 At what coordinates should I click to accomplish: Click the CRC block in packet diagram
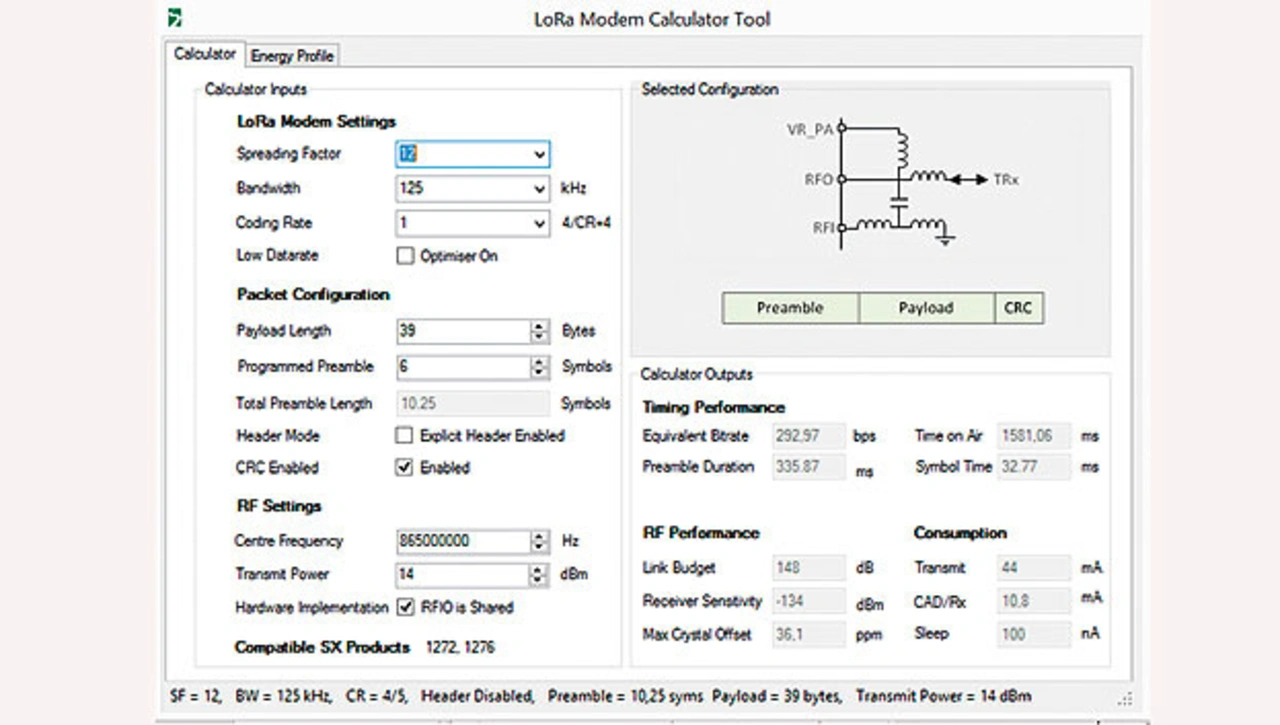click(1018, 308)
